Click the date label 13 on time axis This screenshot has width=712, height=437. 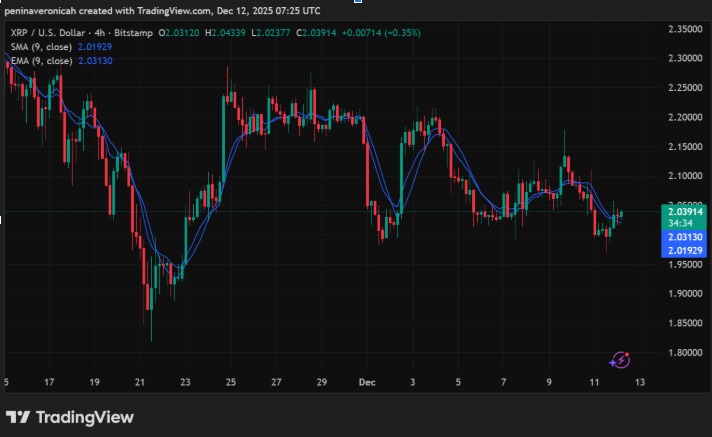[640, 382]
